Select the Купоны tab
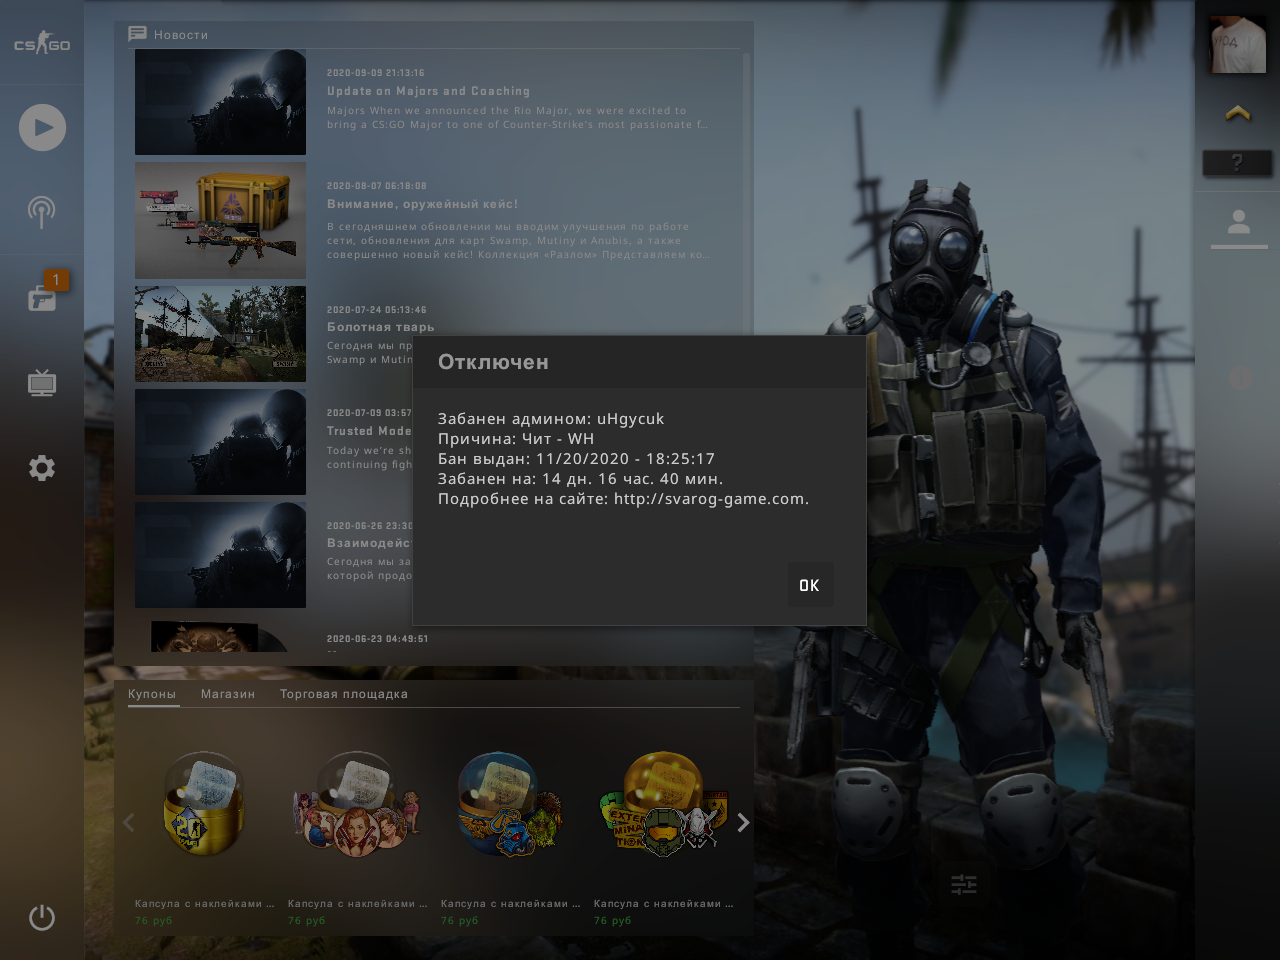1280x960 pixels. [152, 694]
